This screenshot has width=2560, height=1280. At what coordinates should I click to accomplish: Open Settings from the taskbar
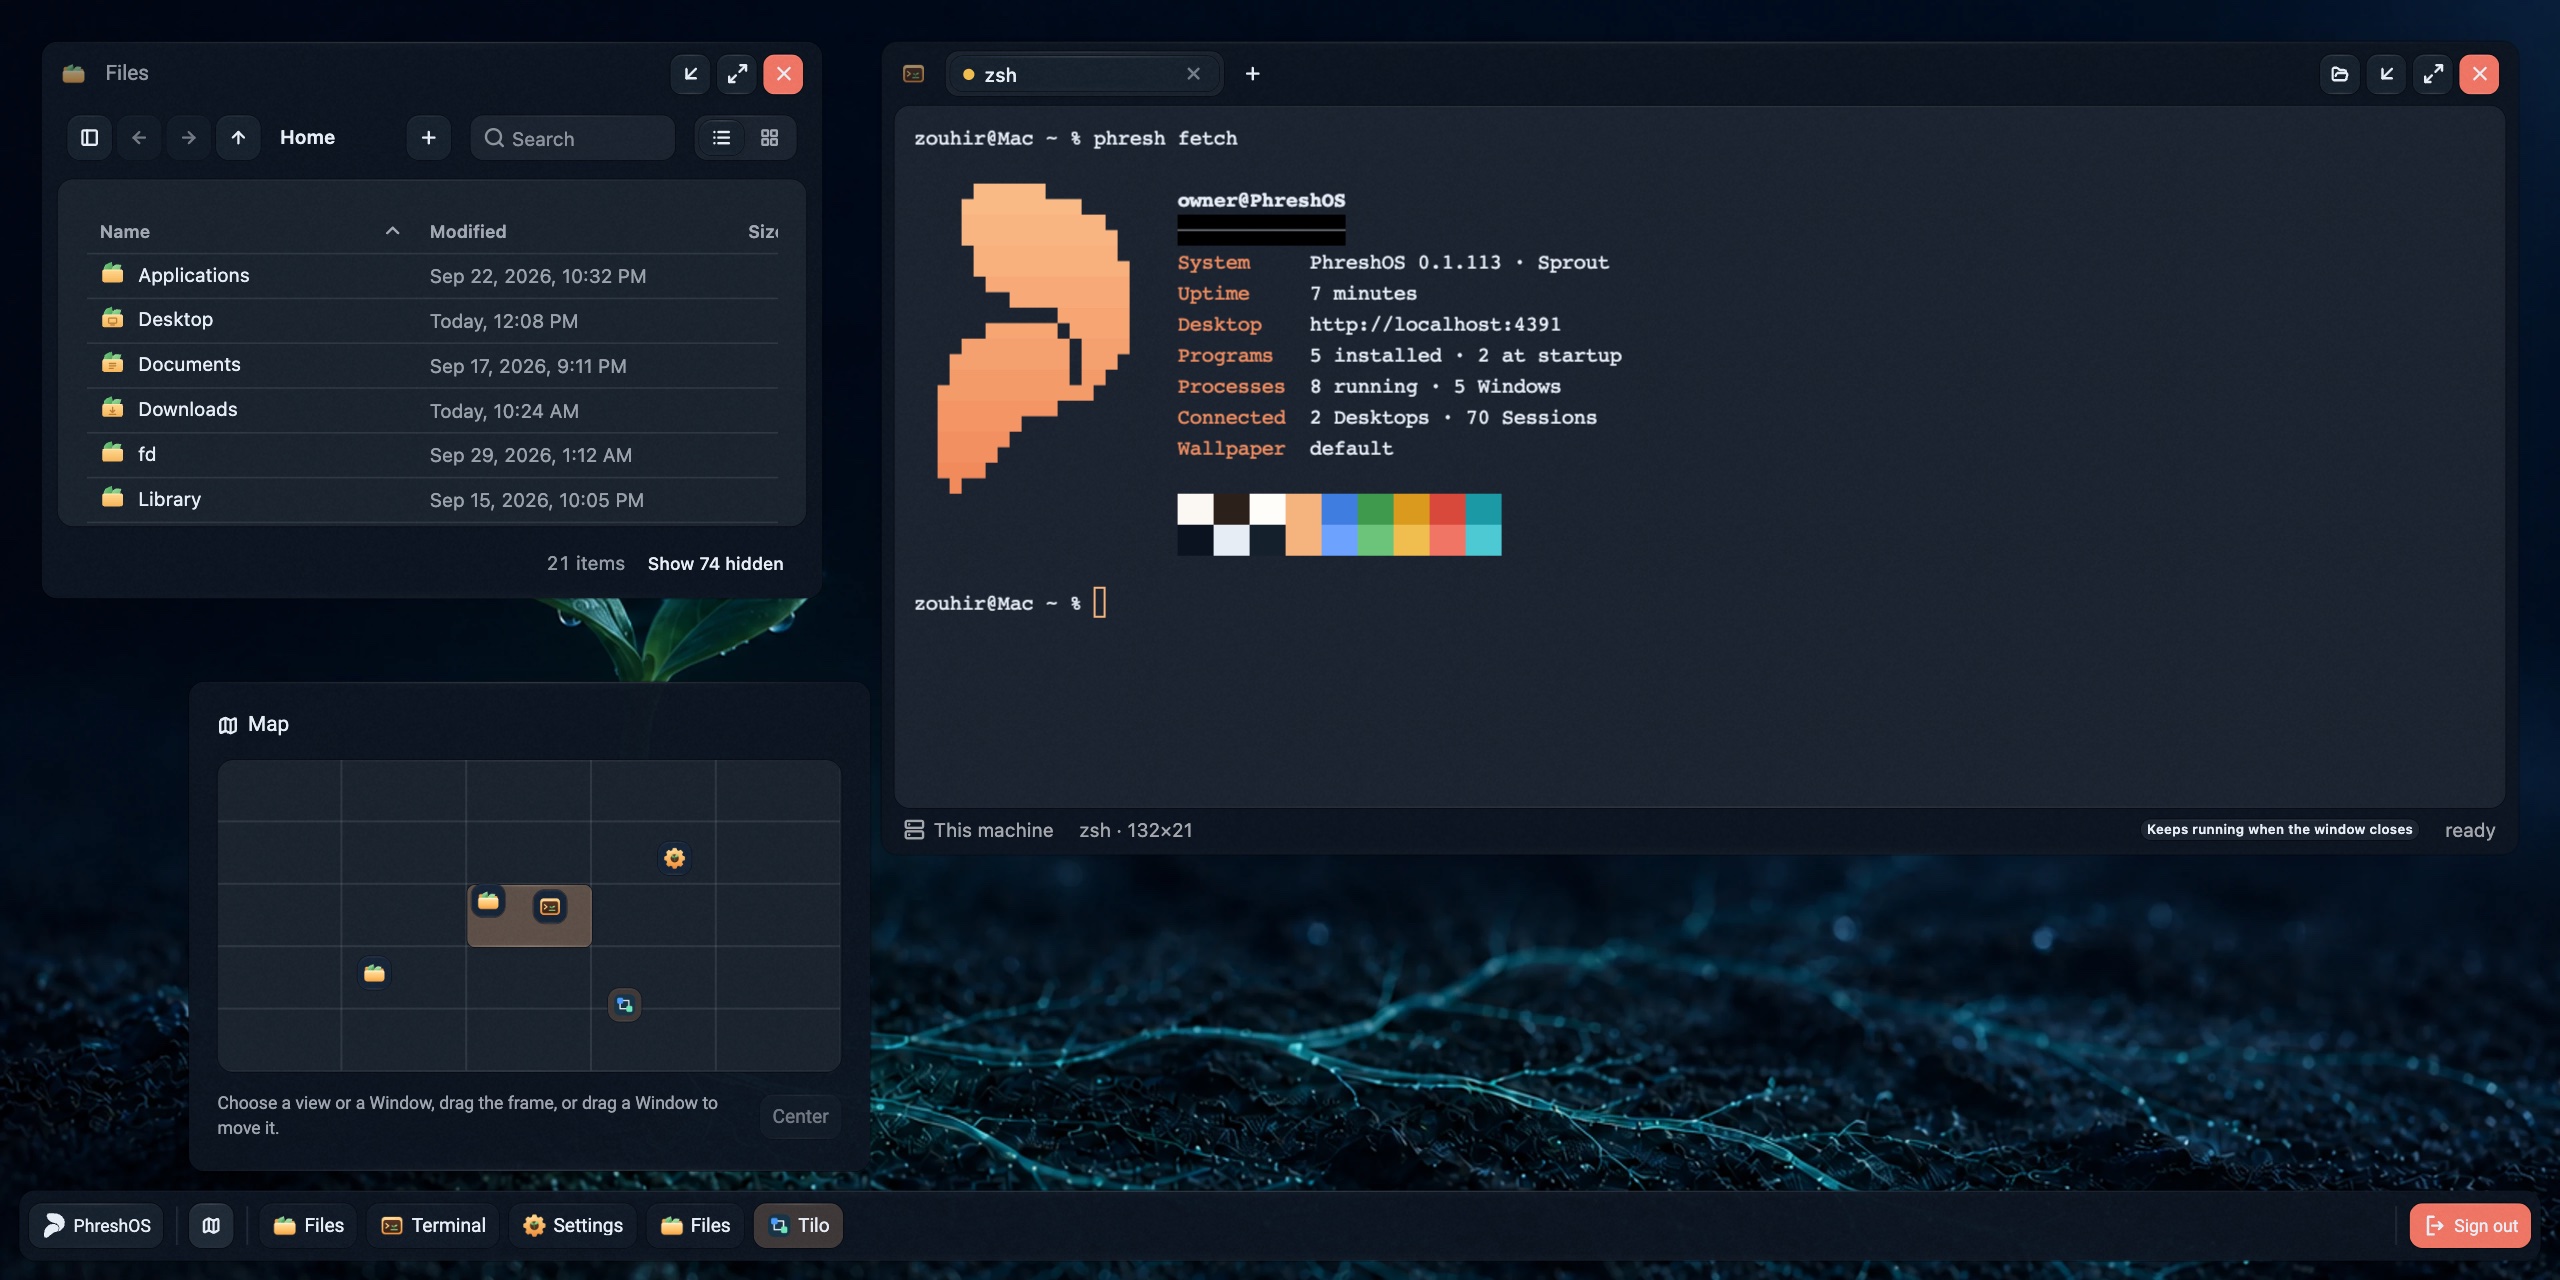tap(573, 1226)
